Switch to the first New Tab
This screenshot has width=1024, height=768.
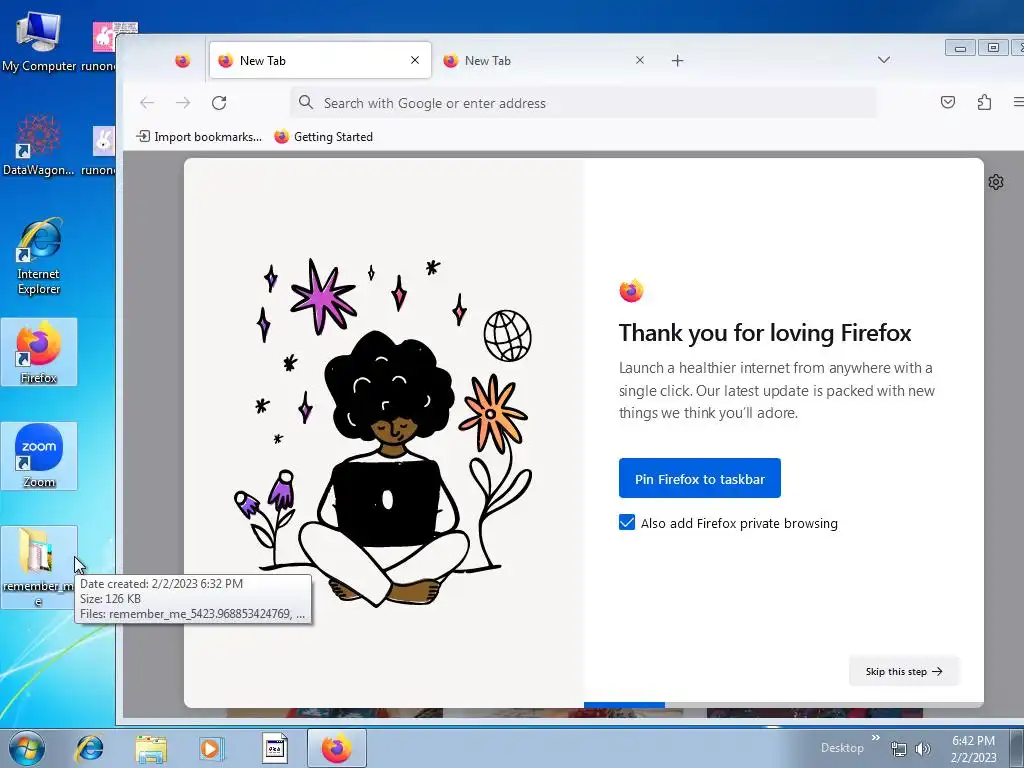(320, 60)
